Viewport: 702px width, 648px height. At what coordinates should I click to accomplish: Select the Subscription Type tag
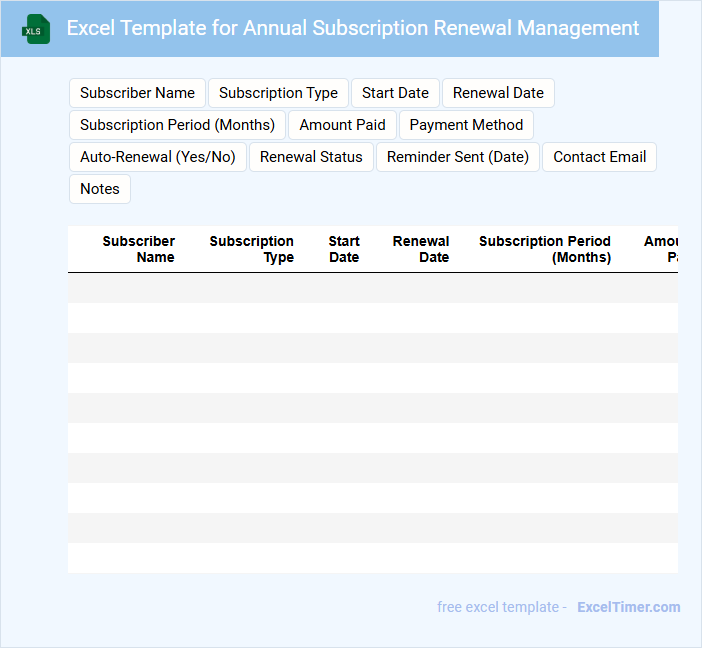click(x=278, y=93)
